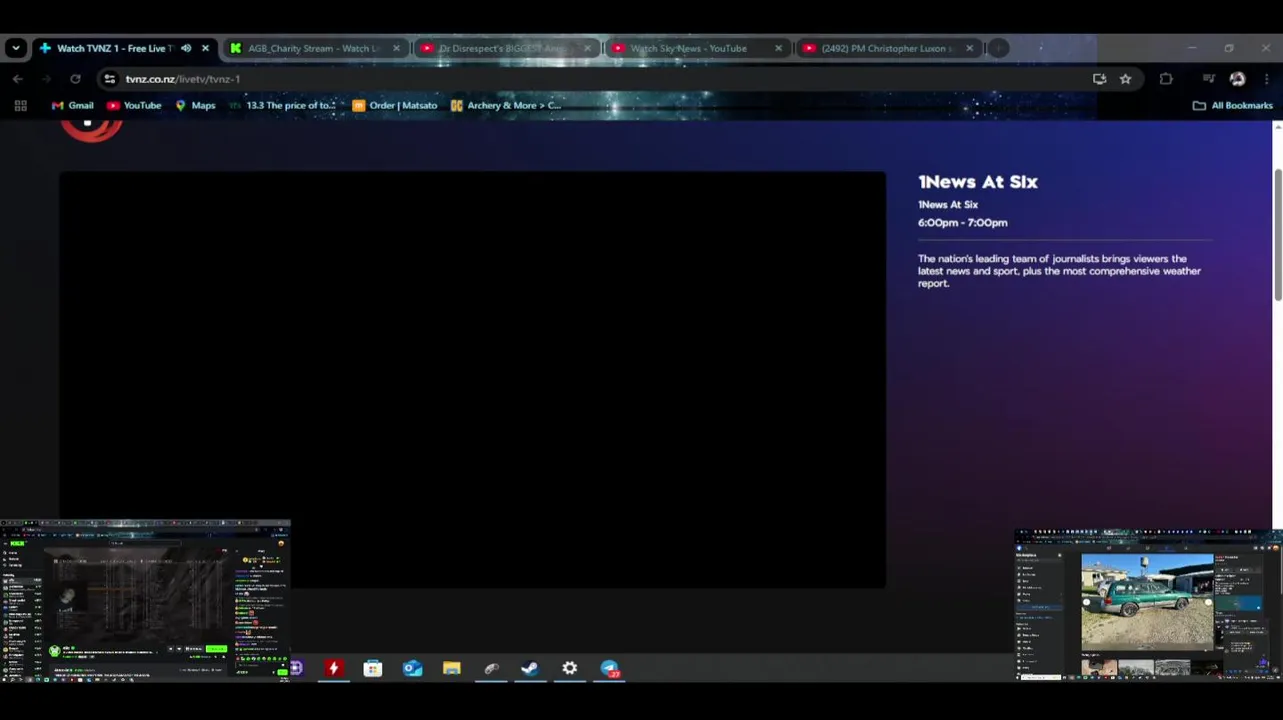Close the PM Christopher Luxon tab
The width and height of the screenshot is (1283, 720).
click(969, 48)
